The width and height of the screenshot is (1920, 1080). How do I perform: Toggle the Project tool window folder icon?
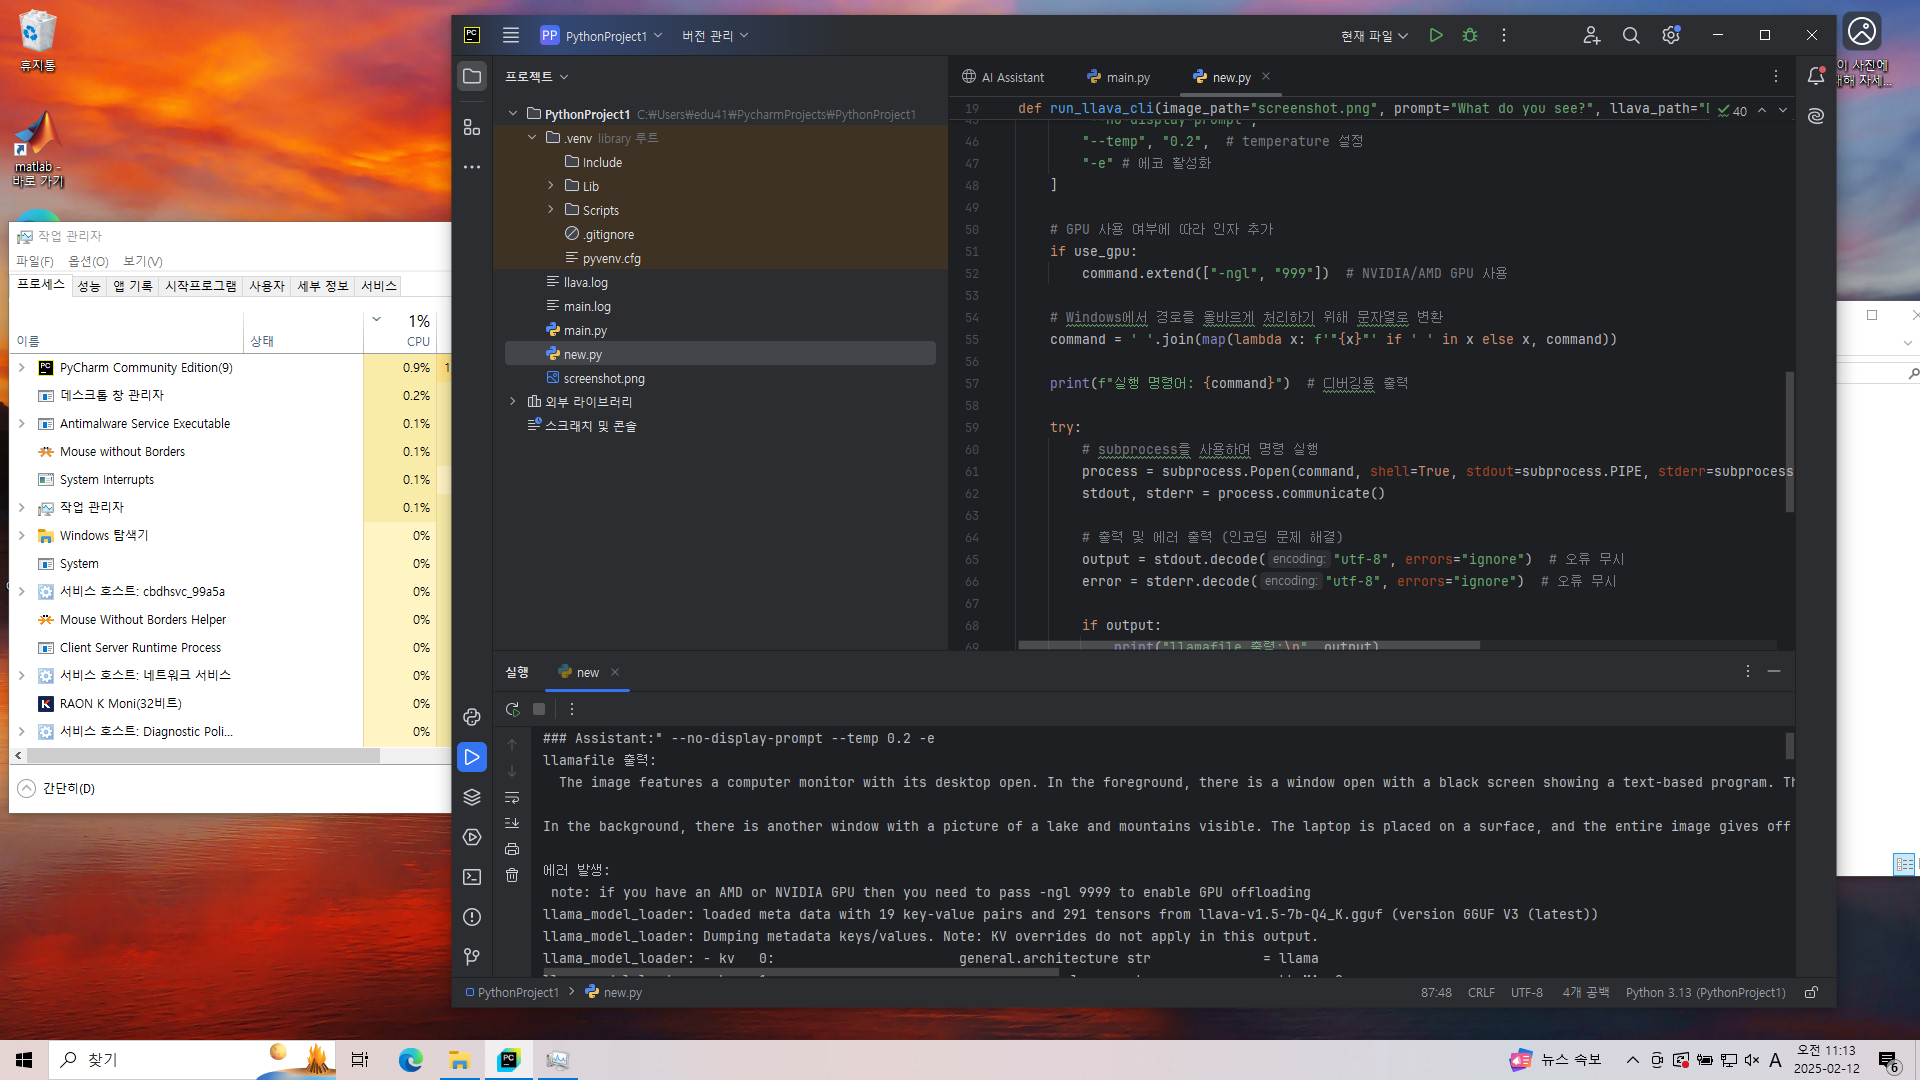(472, 76)
